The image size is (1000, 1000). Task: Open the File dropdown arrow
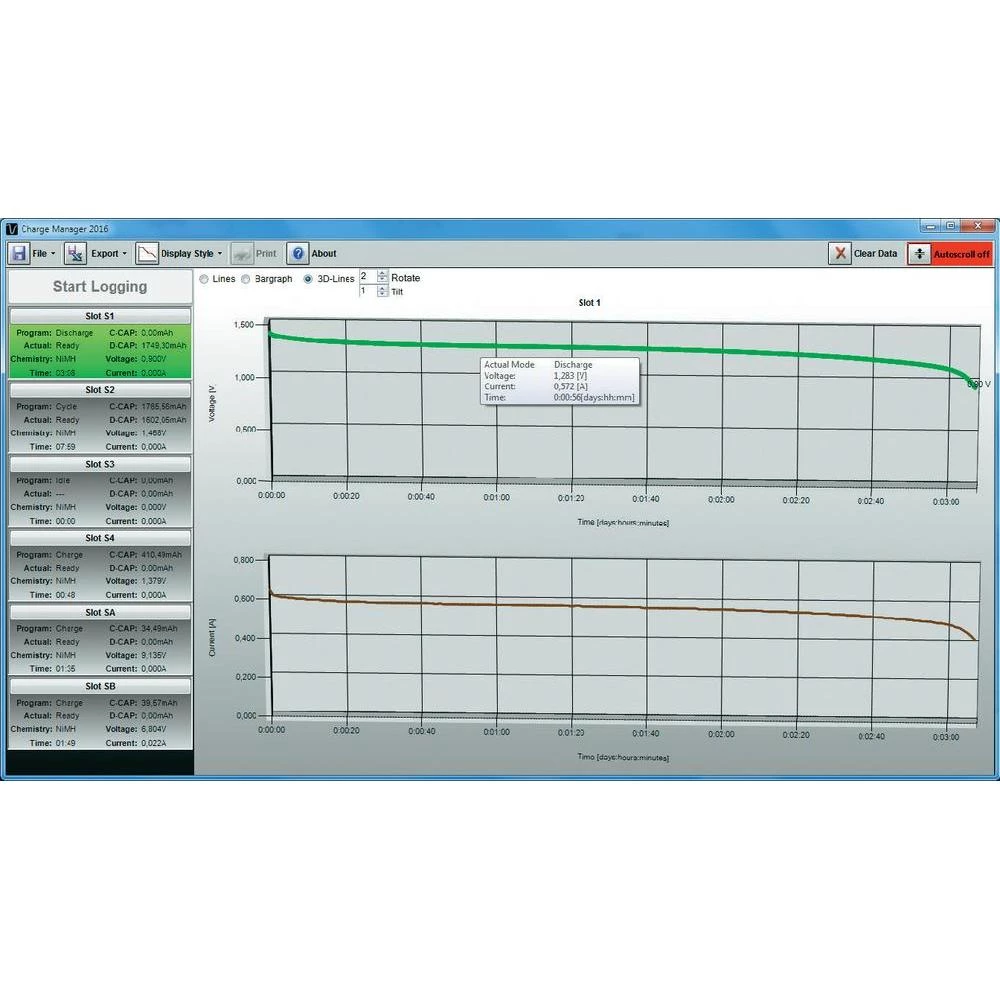coord(53,254)
